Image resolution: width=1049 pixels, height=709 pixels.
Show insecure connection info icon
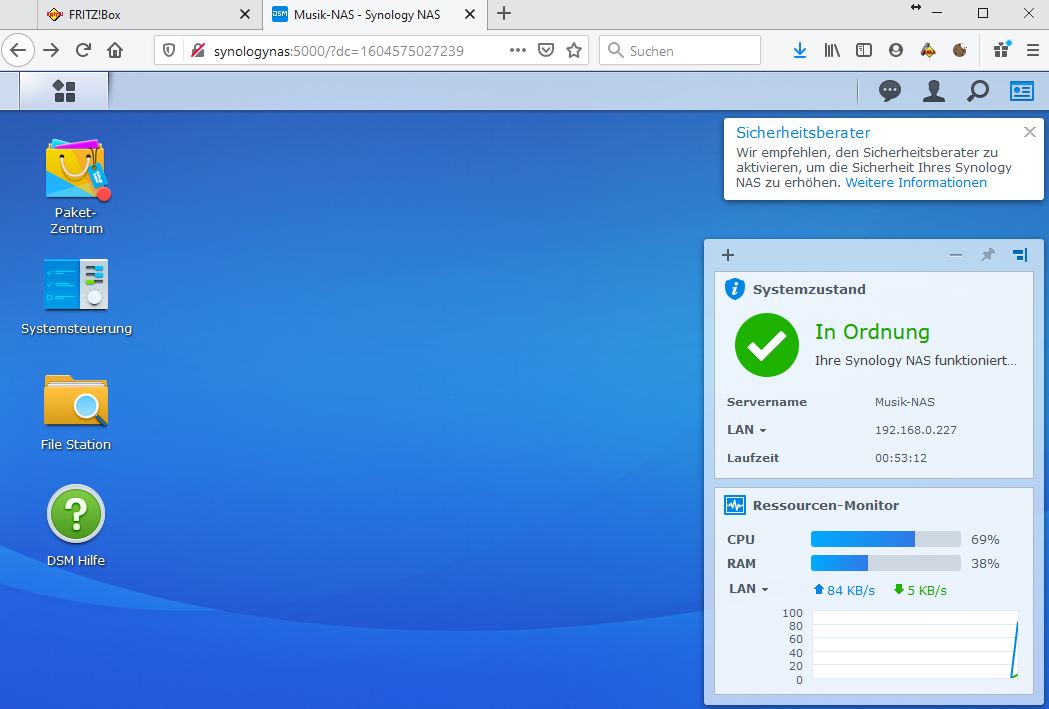tap(197, 50)
